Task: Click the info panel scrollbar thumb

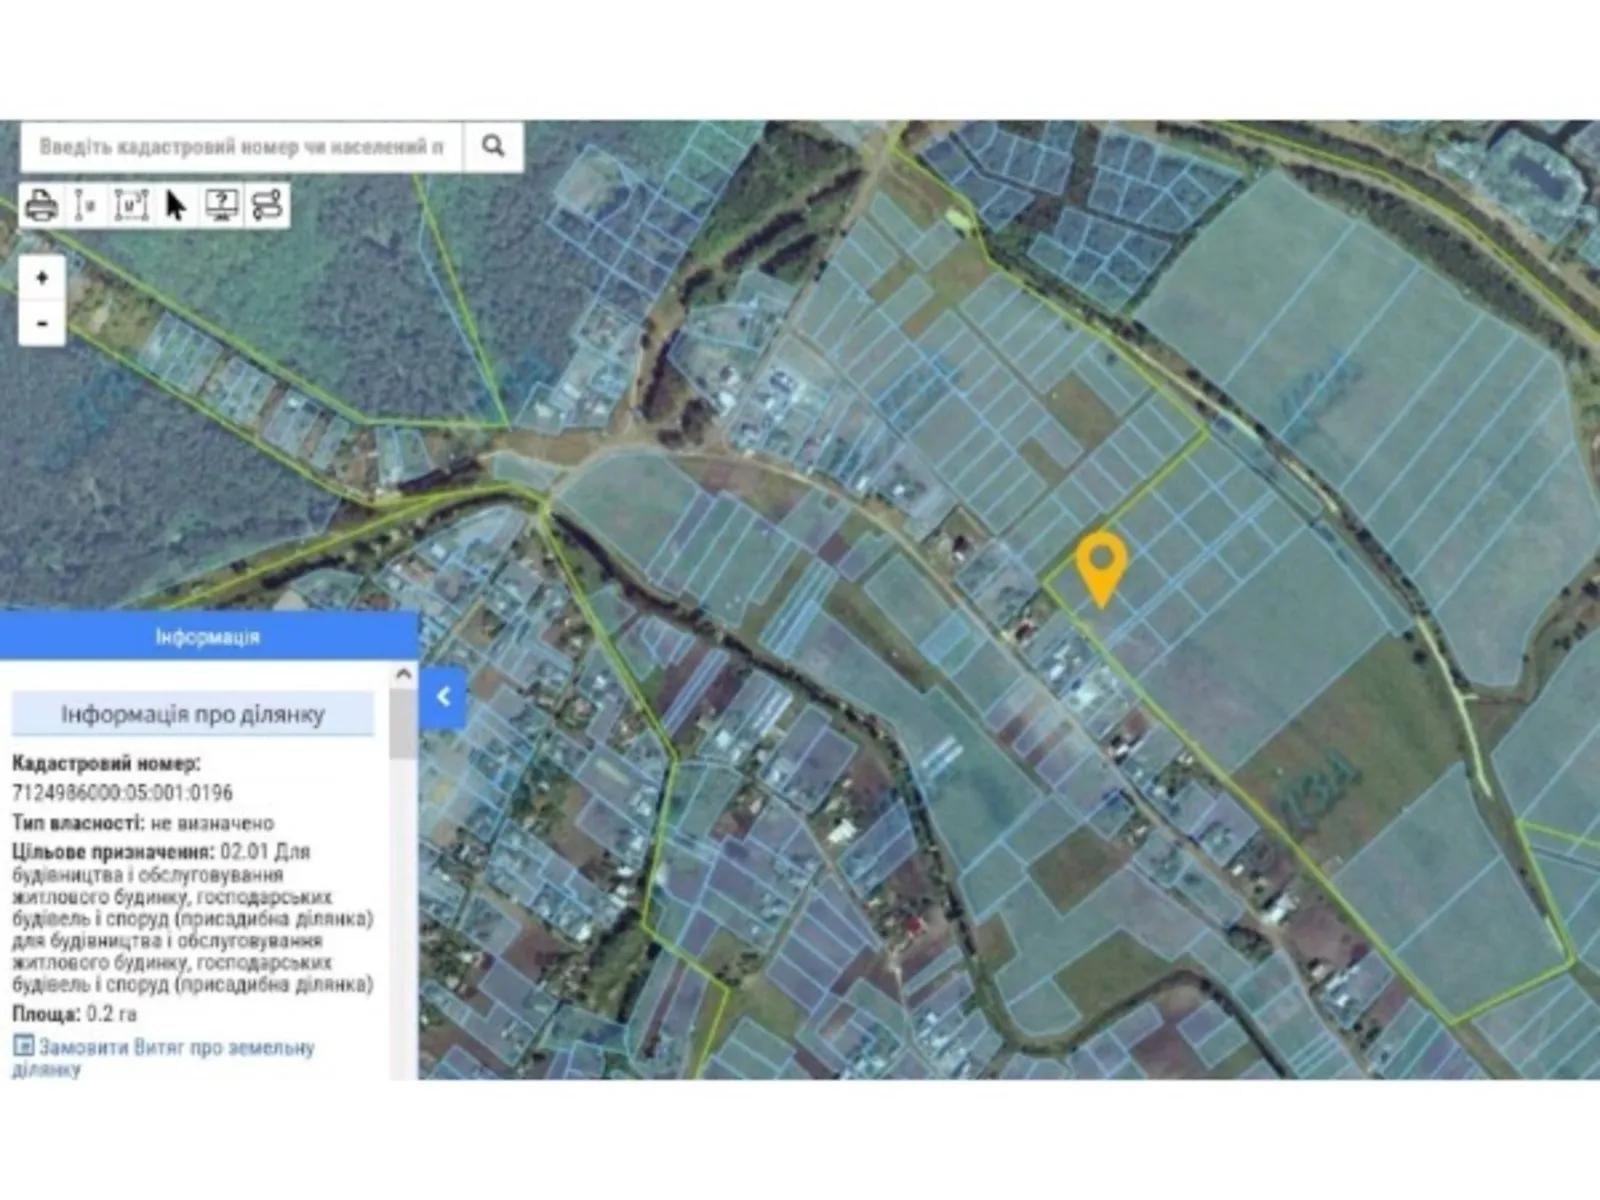Action: pos(403,724)
